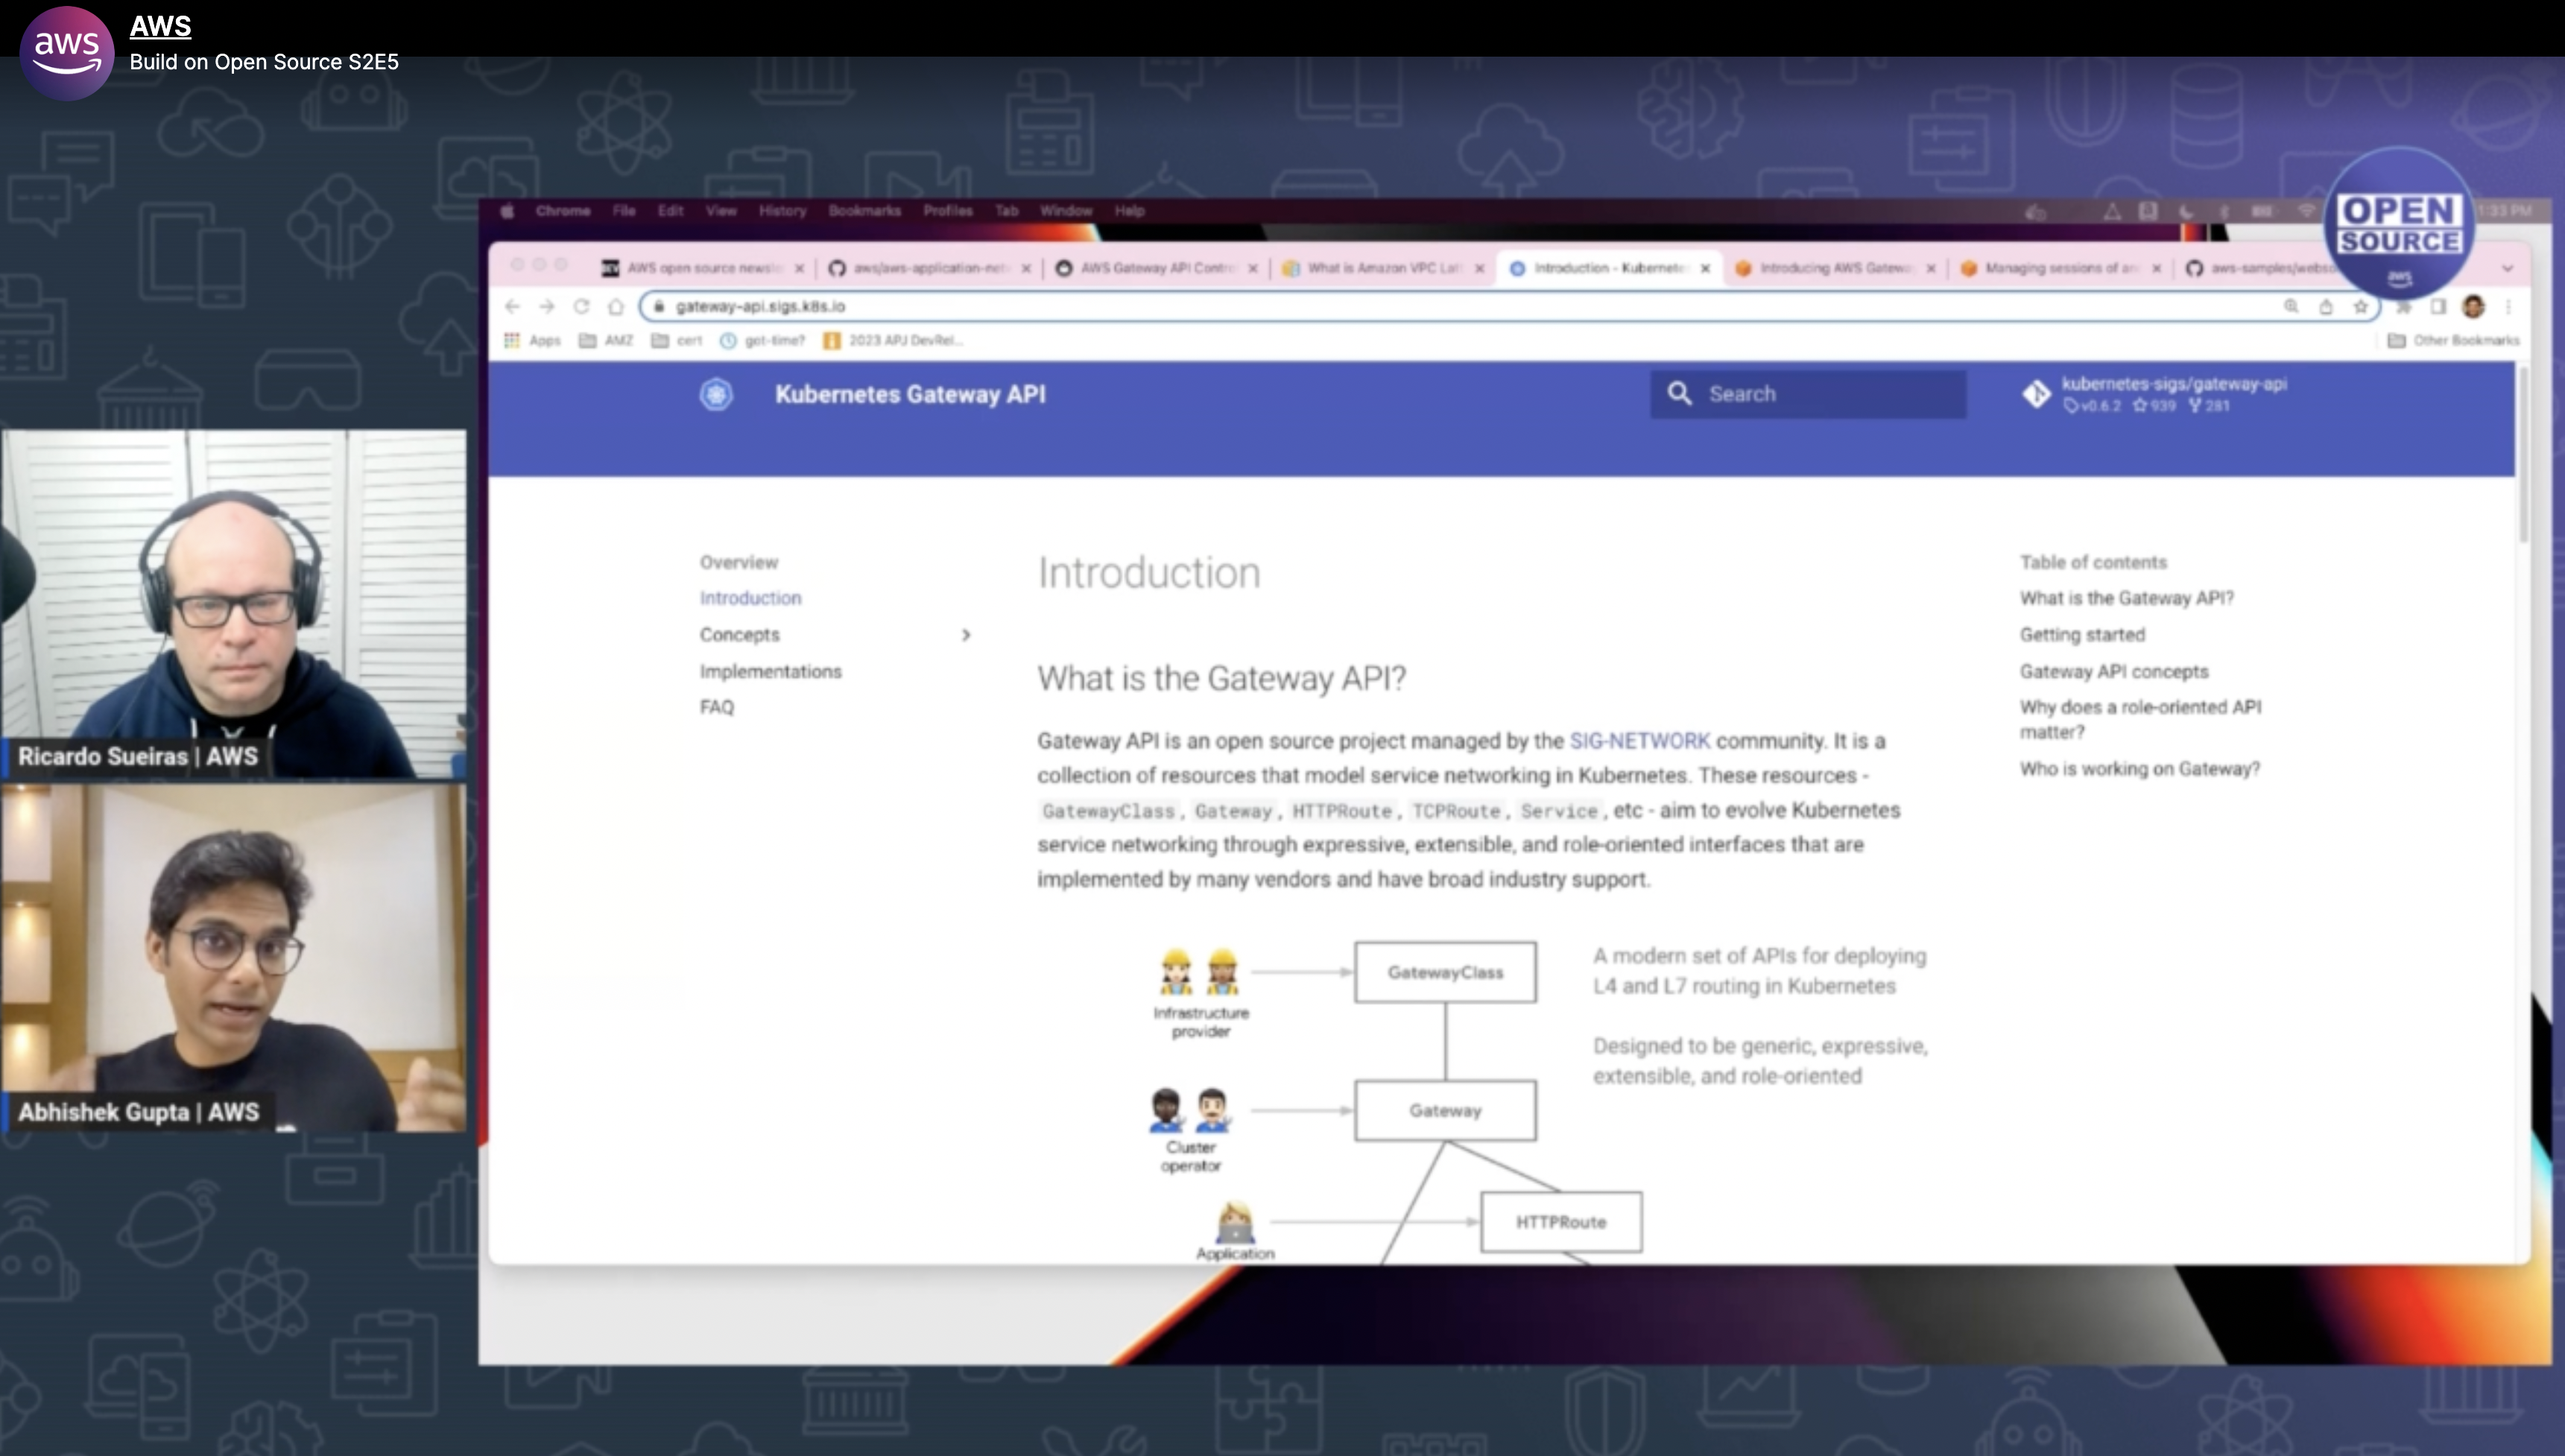The width and height of the screenshot is (2565, 1456).
Task: Jump to Gateway API concepts in contents
Action: click(x=2114, y=671)
